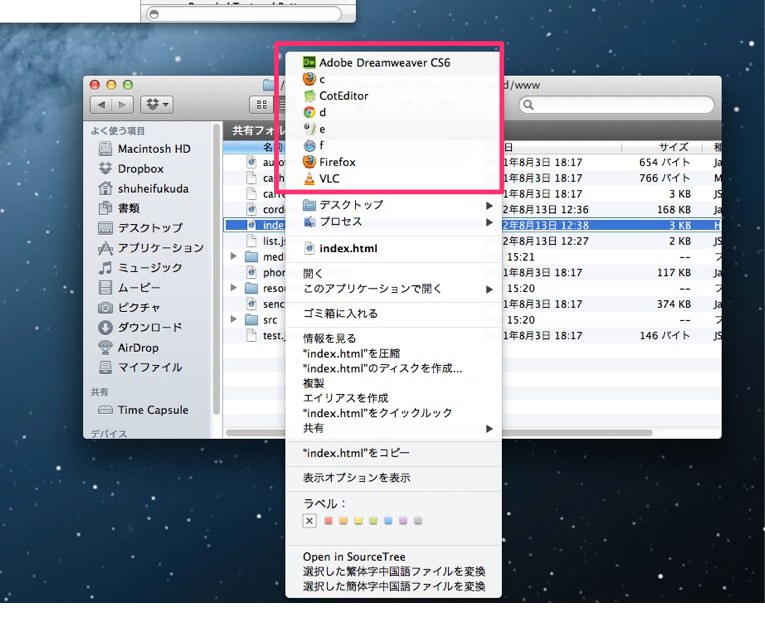Expand the 共有 share submenu
This screenshot has width=765, height=617.
pyautogui.click(x=489, y=429)
